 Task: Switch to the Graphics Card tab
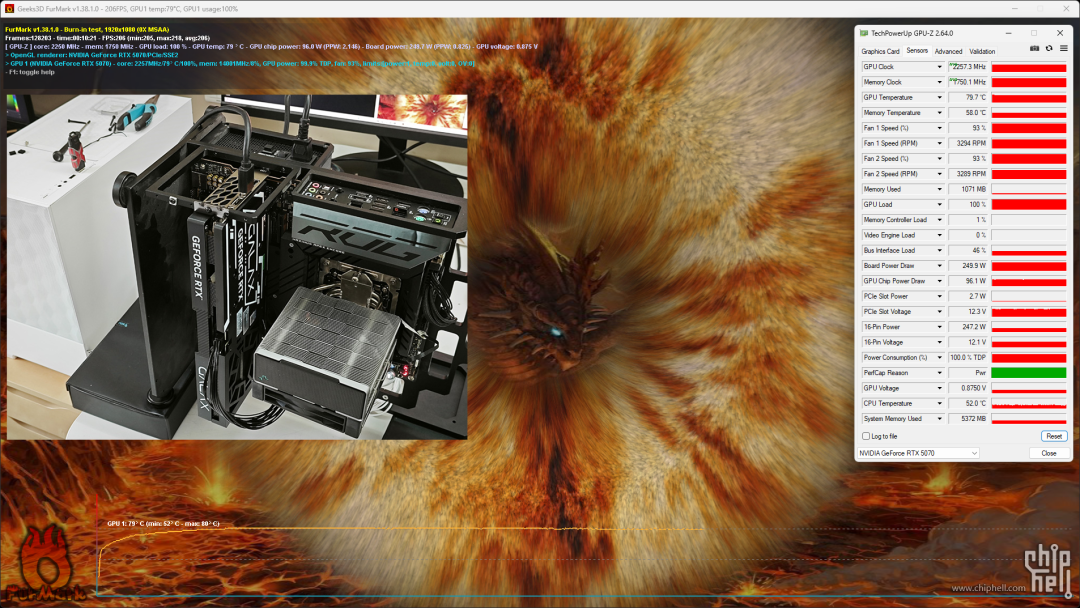coord(880,52)
